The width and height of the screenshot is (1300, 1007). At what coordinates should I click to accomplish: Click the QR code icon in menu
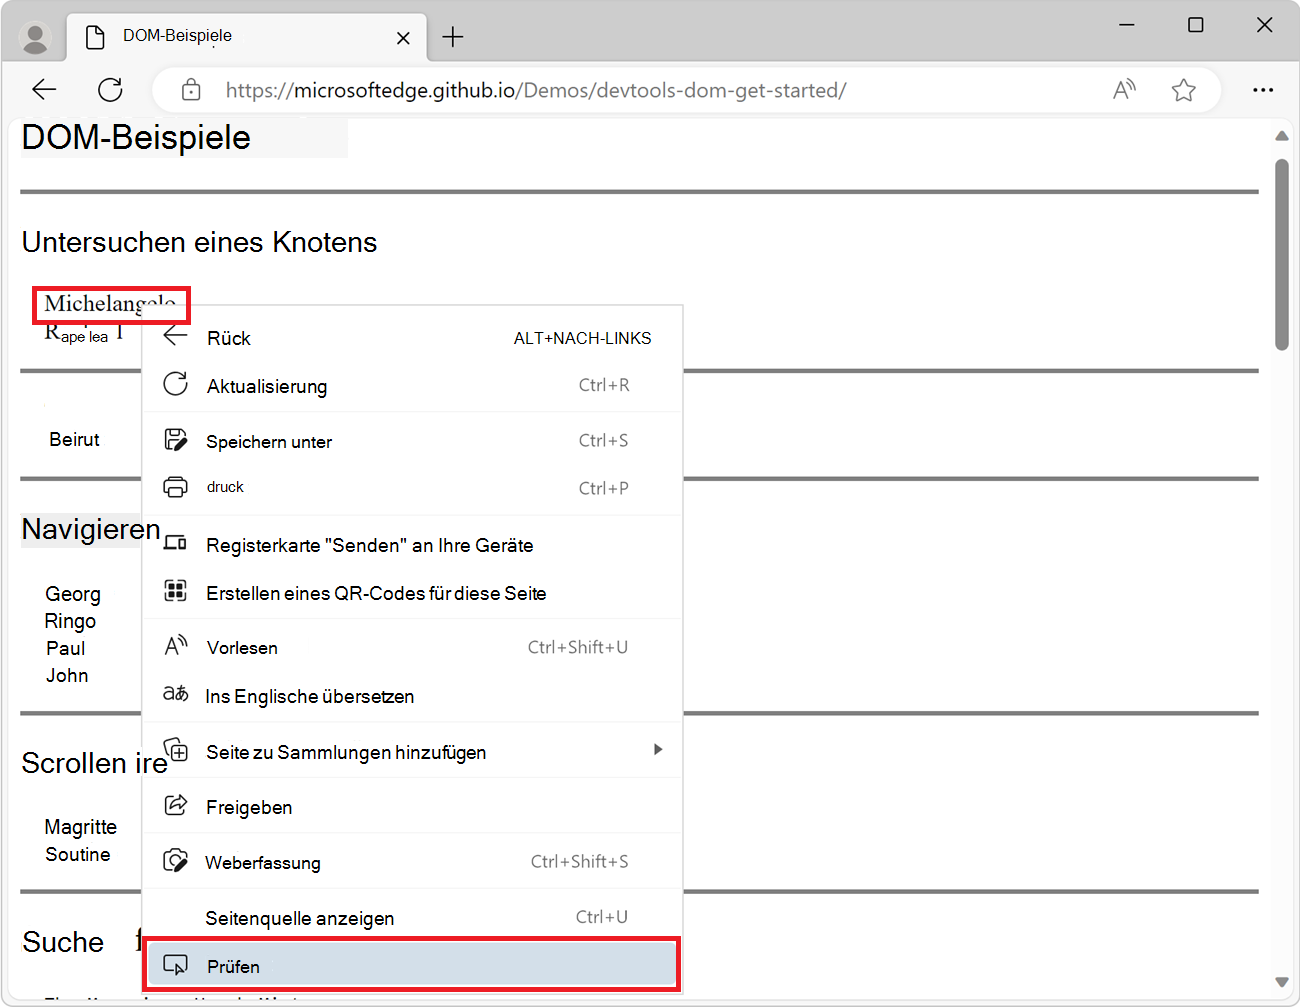point(176,591)
